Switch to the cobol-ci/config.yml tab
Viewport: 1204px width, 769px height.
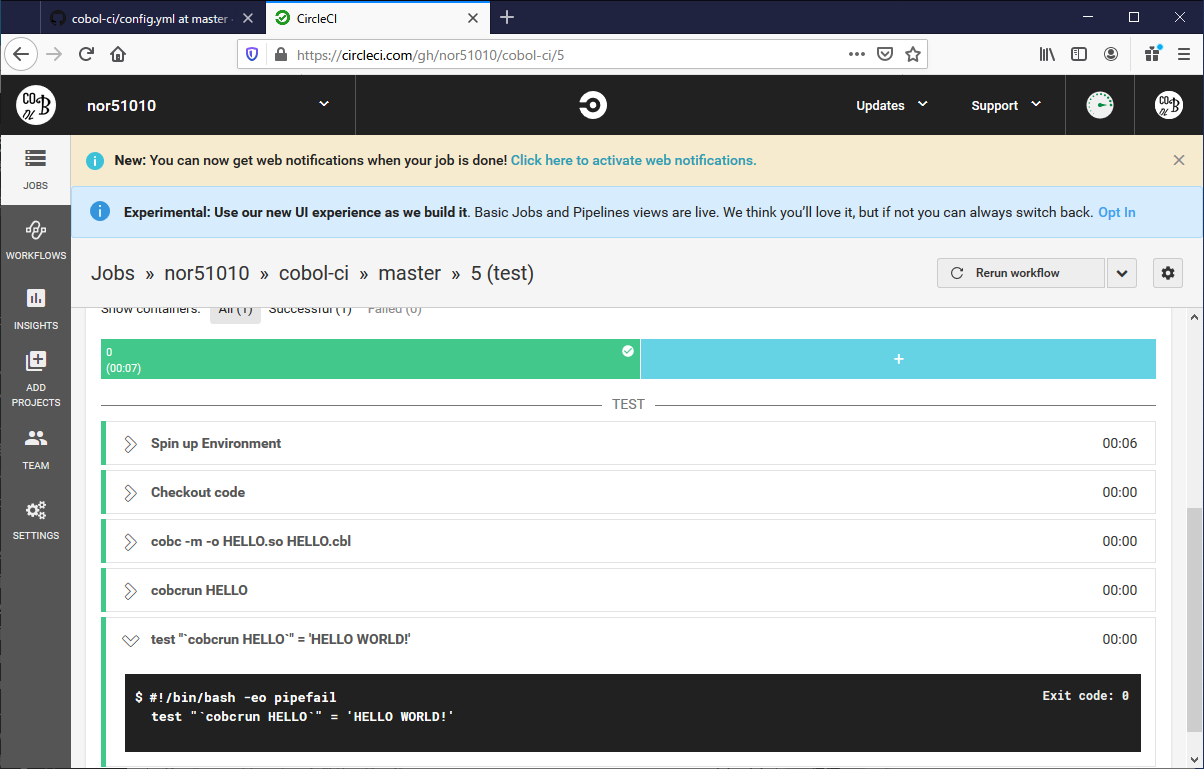(153, 18)
